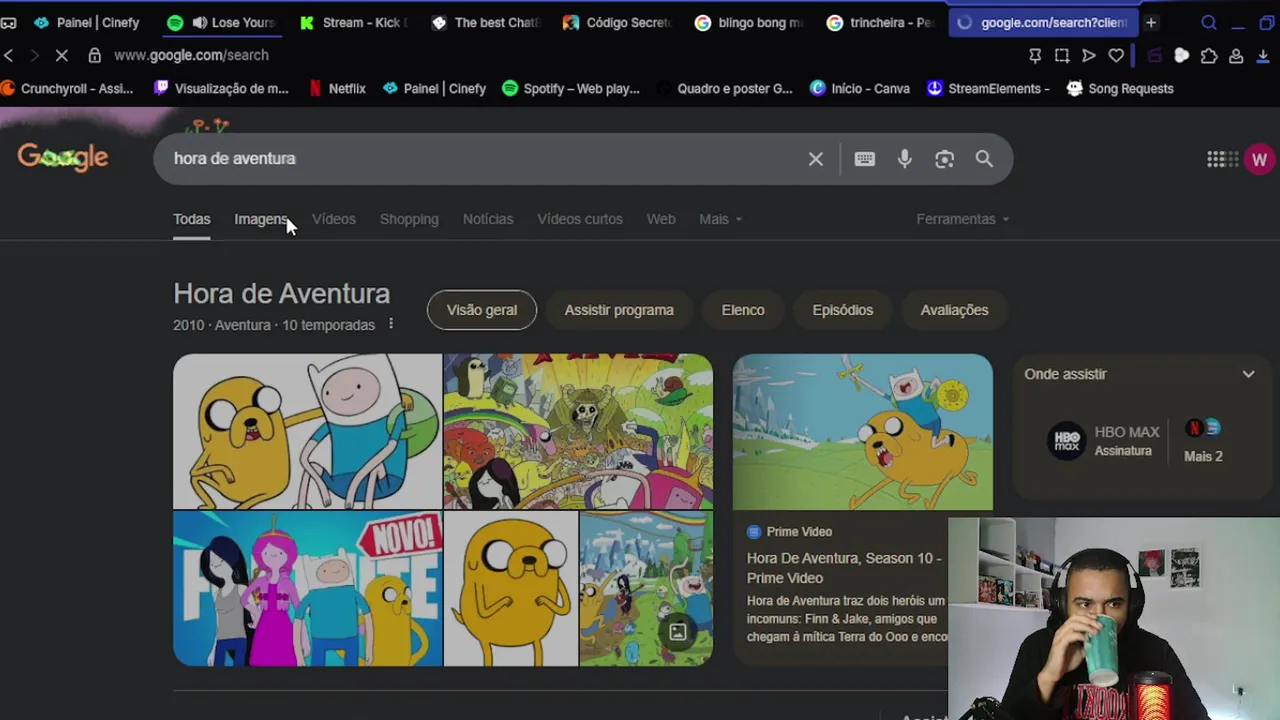Click the profile icon in browser toolbar
Image resolution: width=1280 pixels, height=720 pixels.
[1236, 56]
